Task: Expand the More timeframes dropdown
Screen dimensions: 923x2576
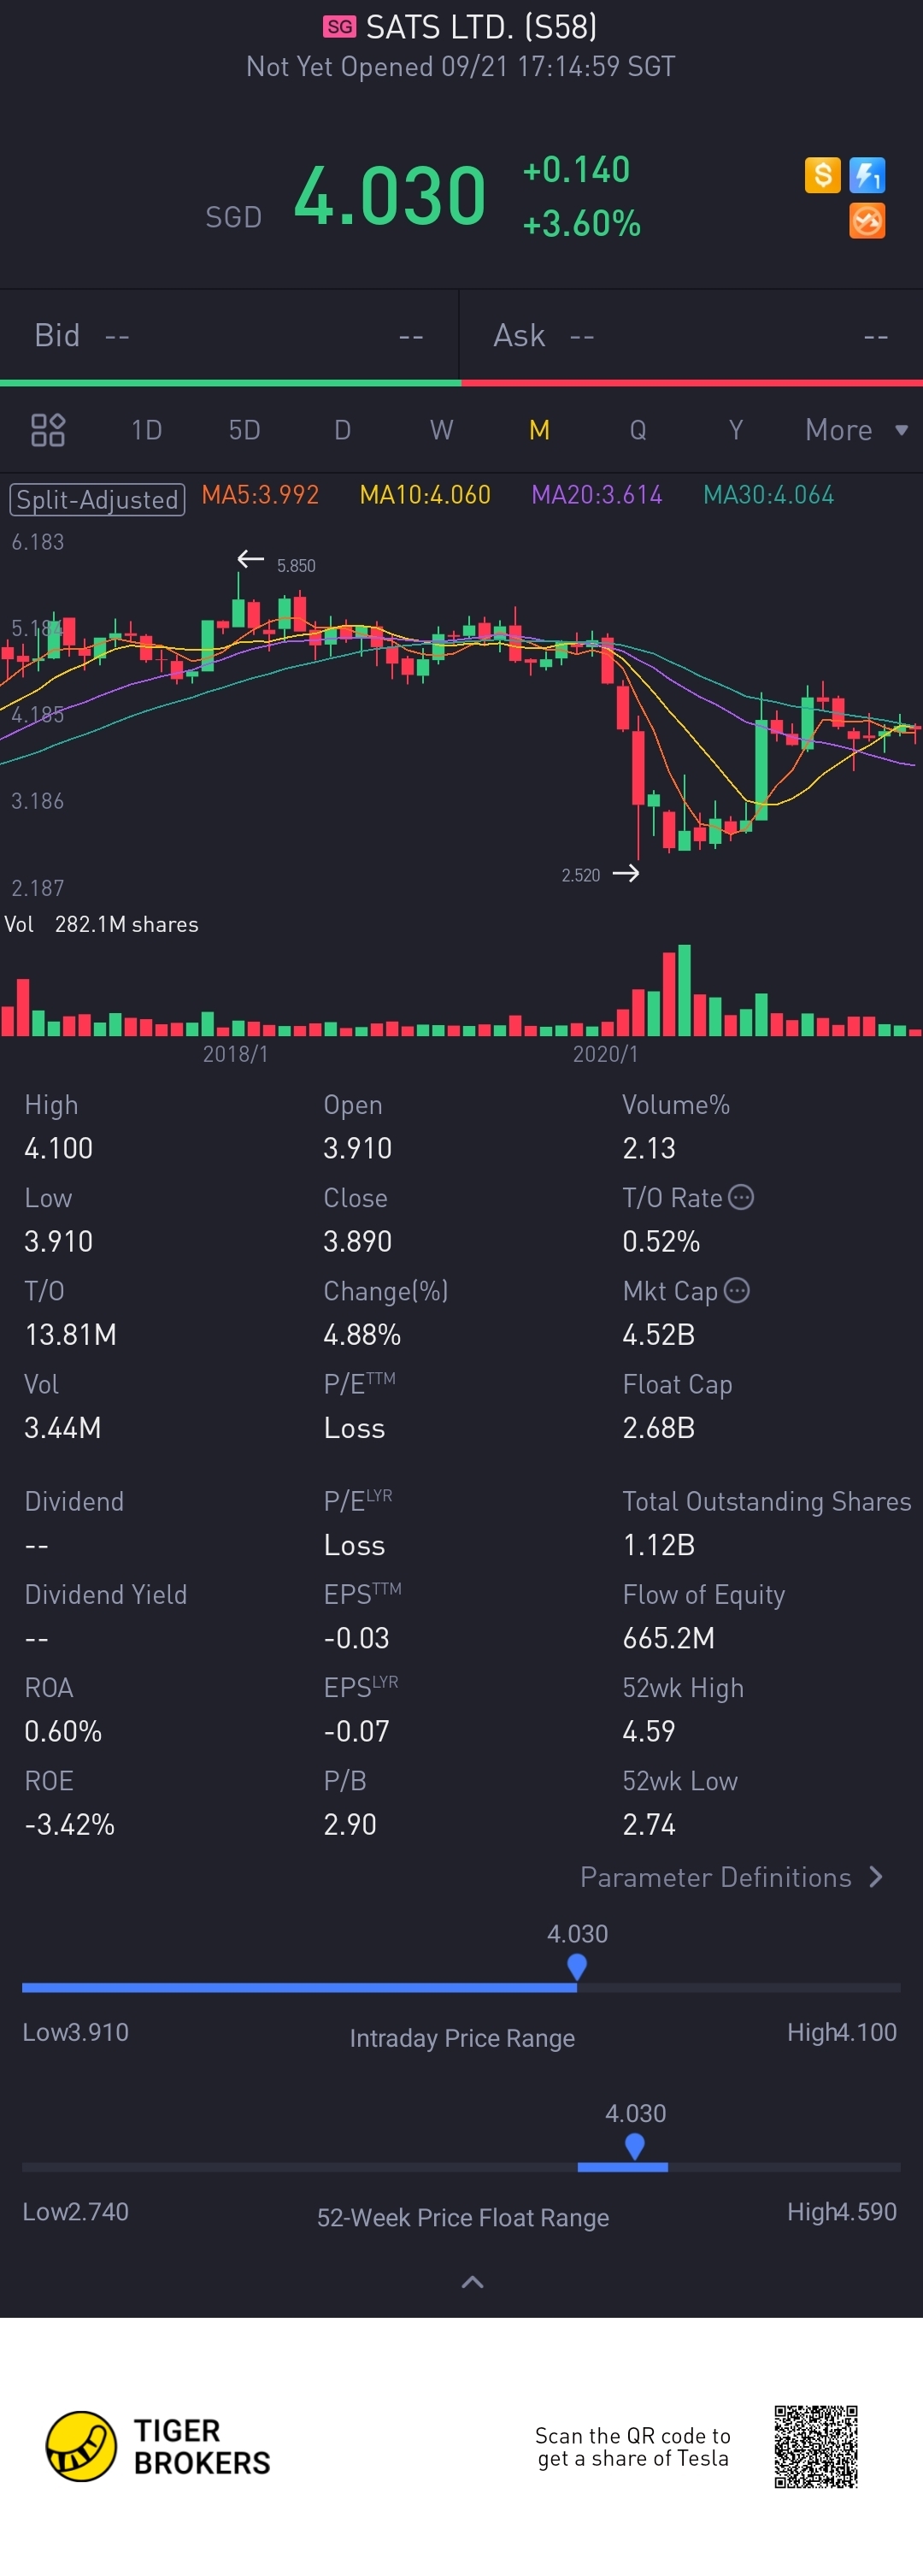Action: tap(856, 430)
